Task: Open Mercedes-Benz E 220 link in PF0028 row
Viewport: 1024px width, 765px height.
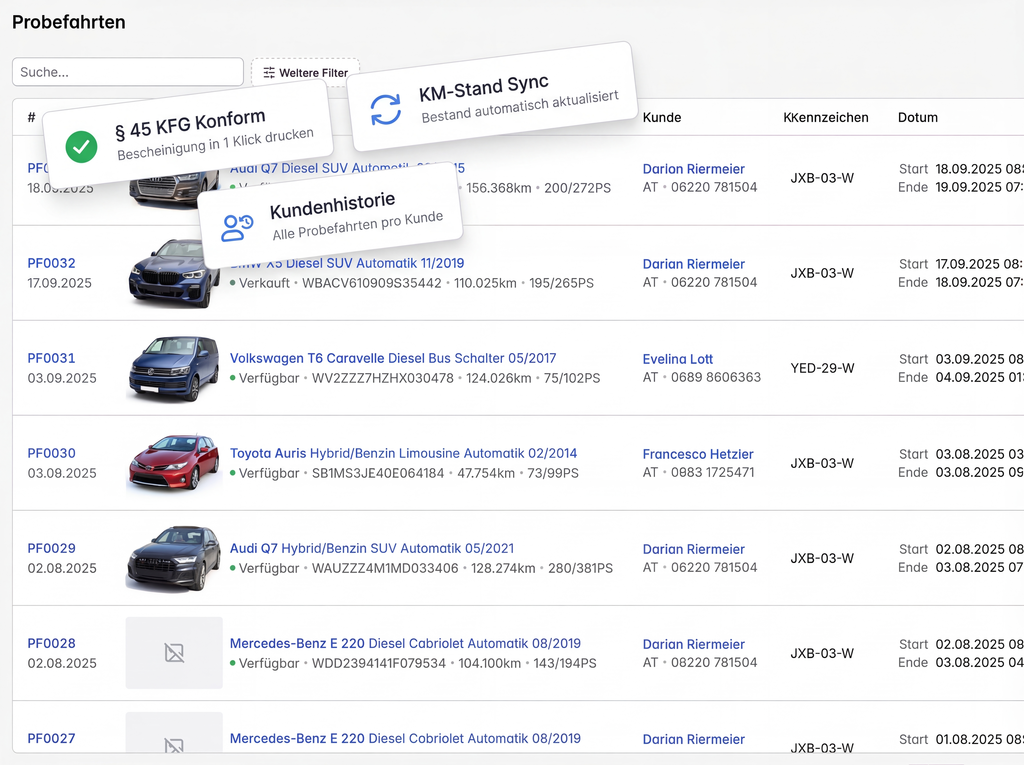Action: [405, 643]
